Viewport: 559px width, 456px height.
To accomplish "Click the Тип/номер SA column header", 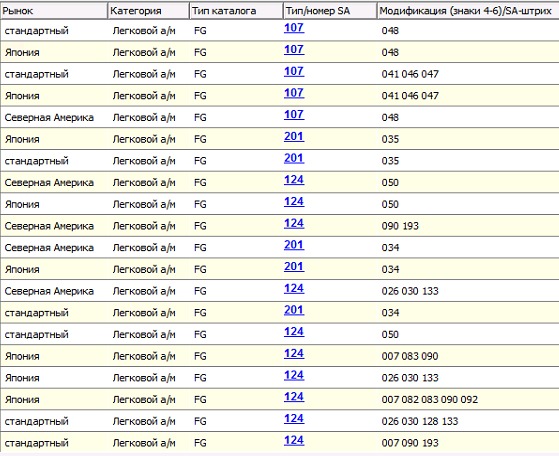I will pos(330,11).
